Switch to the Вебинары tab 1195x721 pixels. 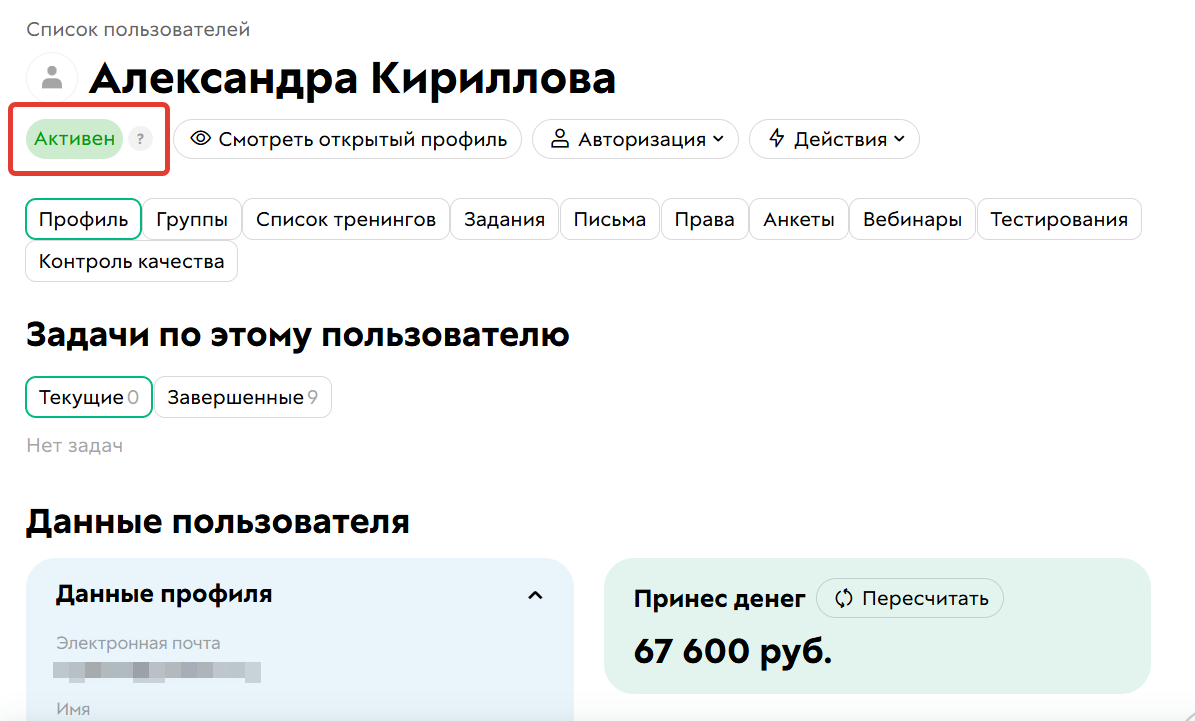tap(912, 219)
